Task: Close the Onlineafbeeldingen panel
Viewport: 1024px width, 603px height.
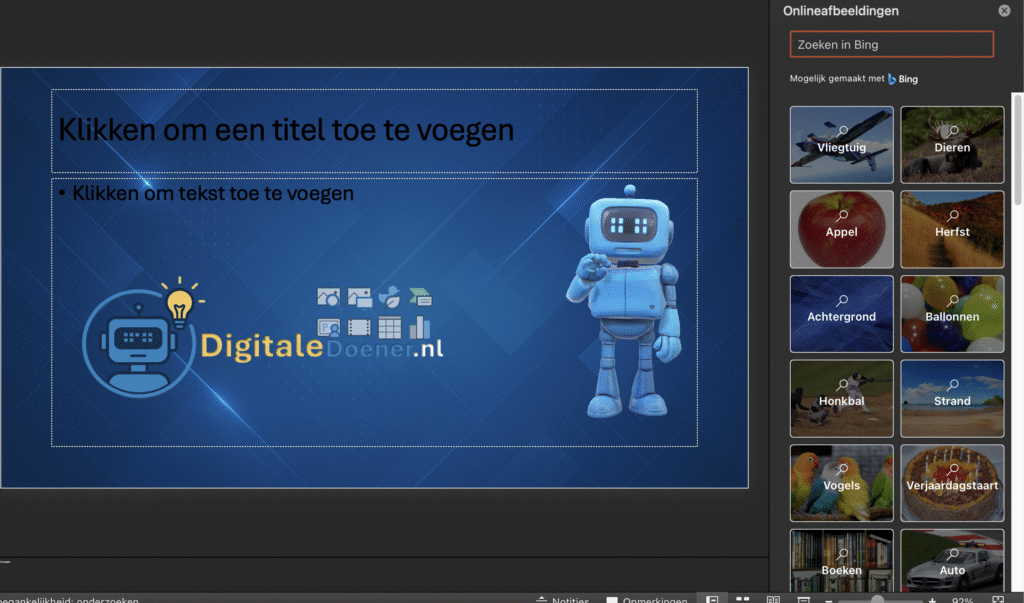Action: coord(1004,11)
